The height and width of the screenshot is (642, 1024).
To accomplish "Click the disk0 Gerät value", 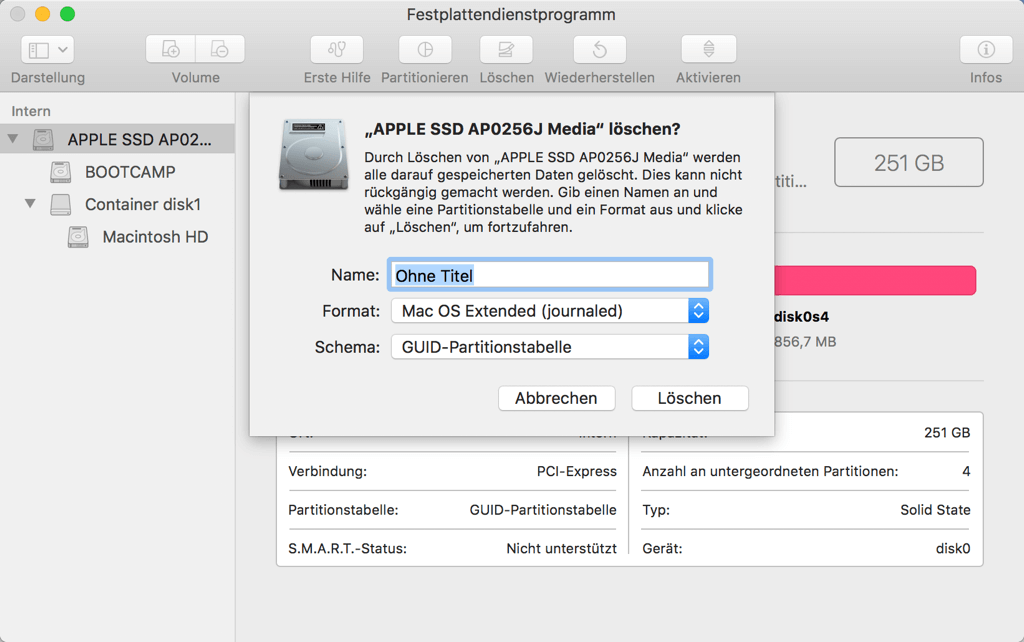I will pyautogui.click(x=953, y=549).
